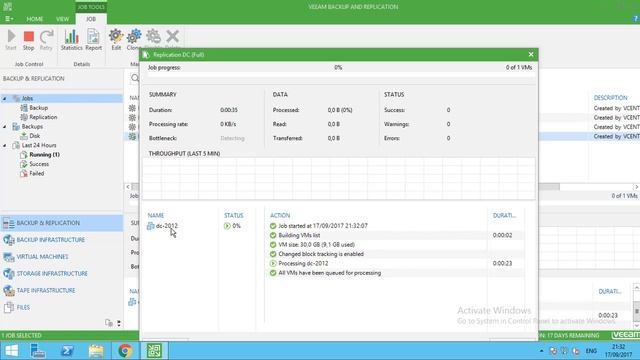Click the main window horizontal scrollbar thumb
The width and height of the screenshot is (640, 360).
click(x=549, y=187)
